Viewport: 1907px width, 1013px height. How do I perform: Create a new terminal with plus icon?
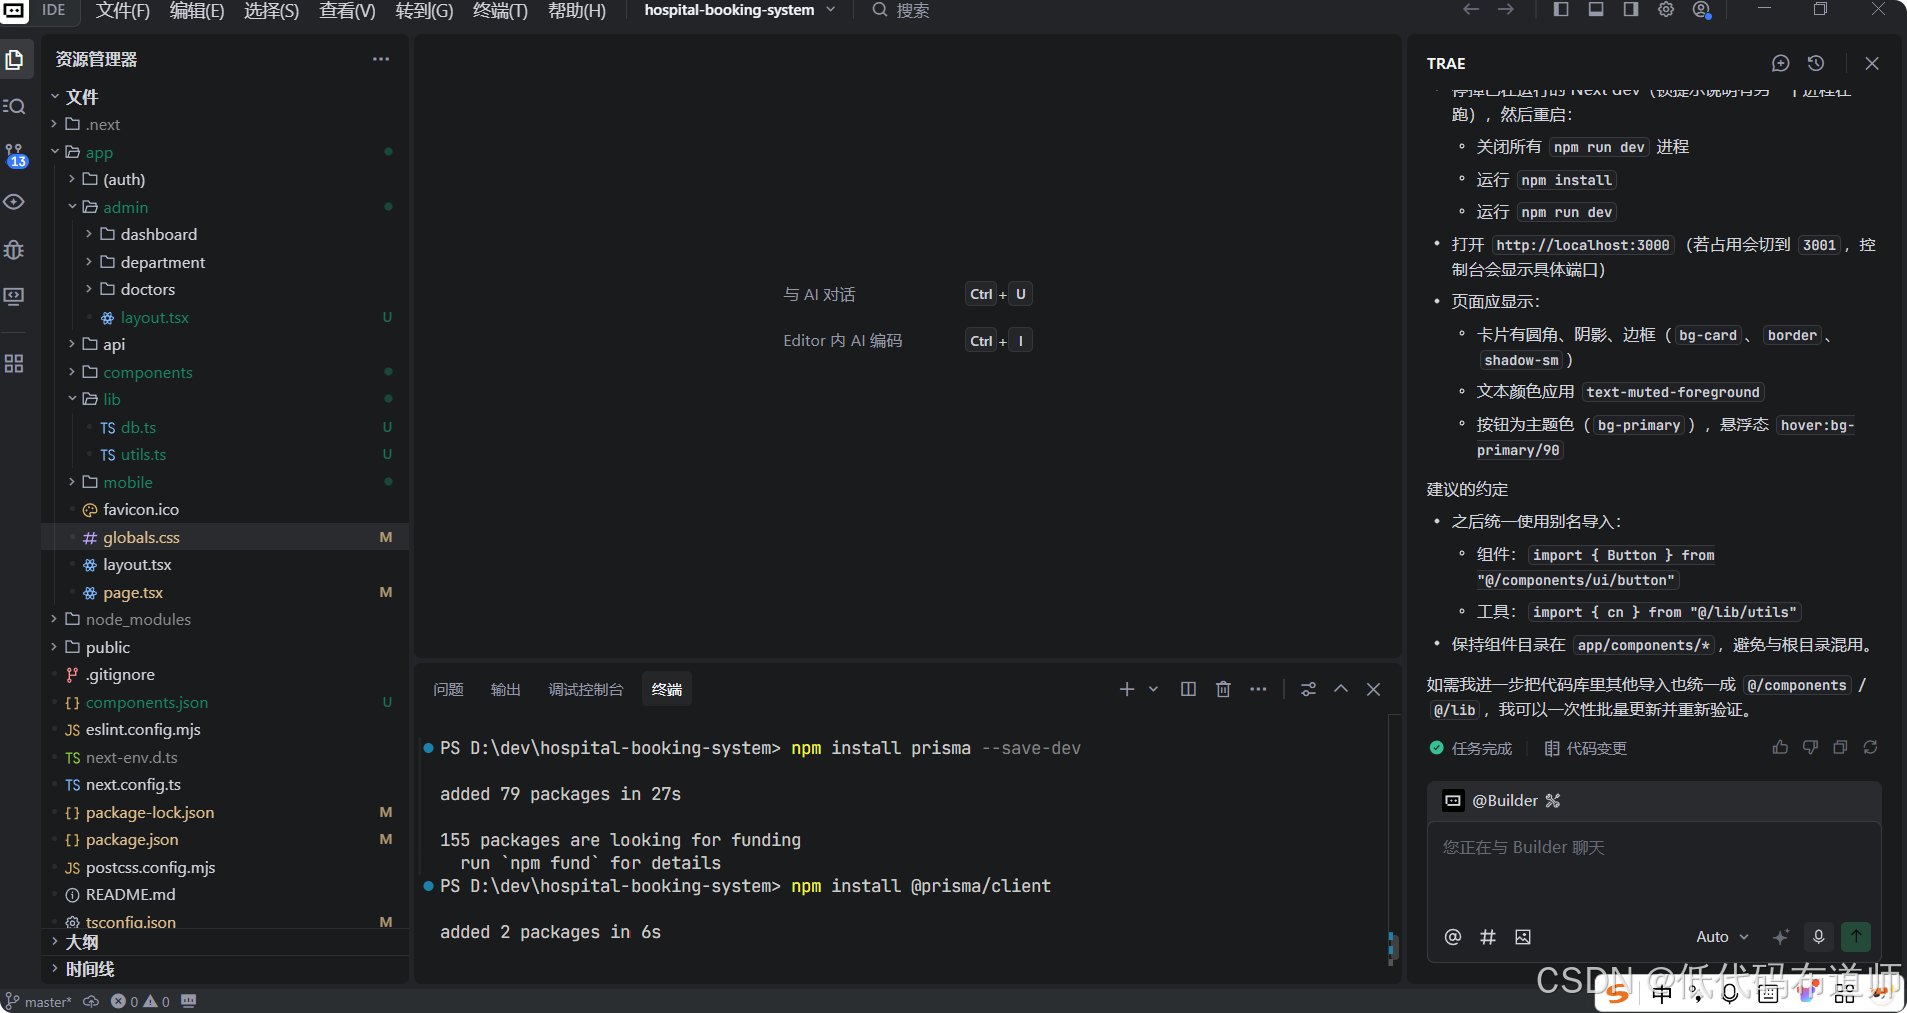pyautogui.click(x=1126, y=689)
